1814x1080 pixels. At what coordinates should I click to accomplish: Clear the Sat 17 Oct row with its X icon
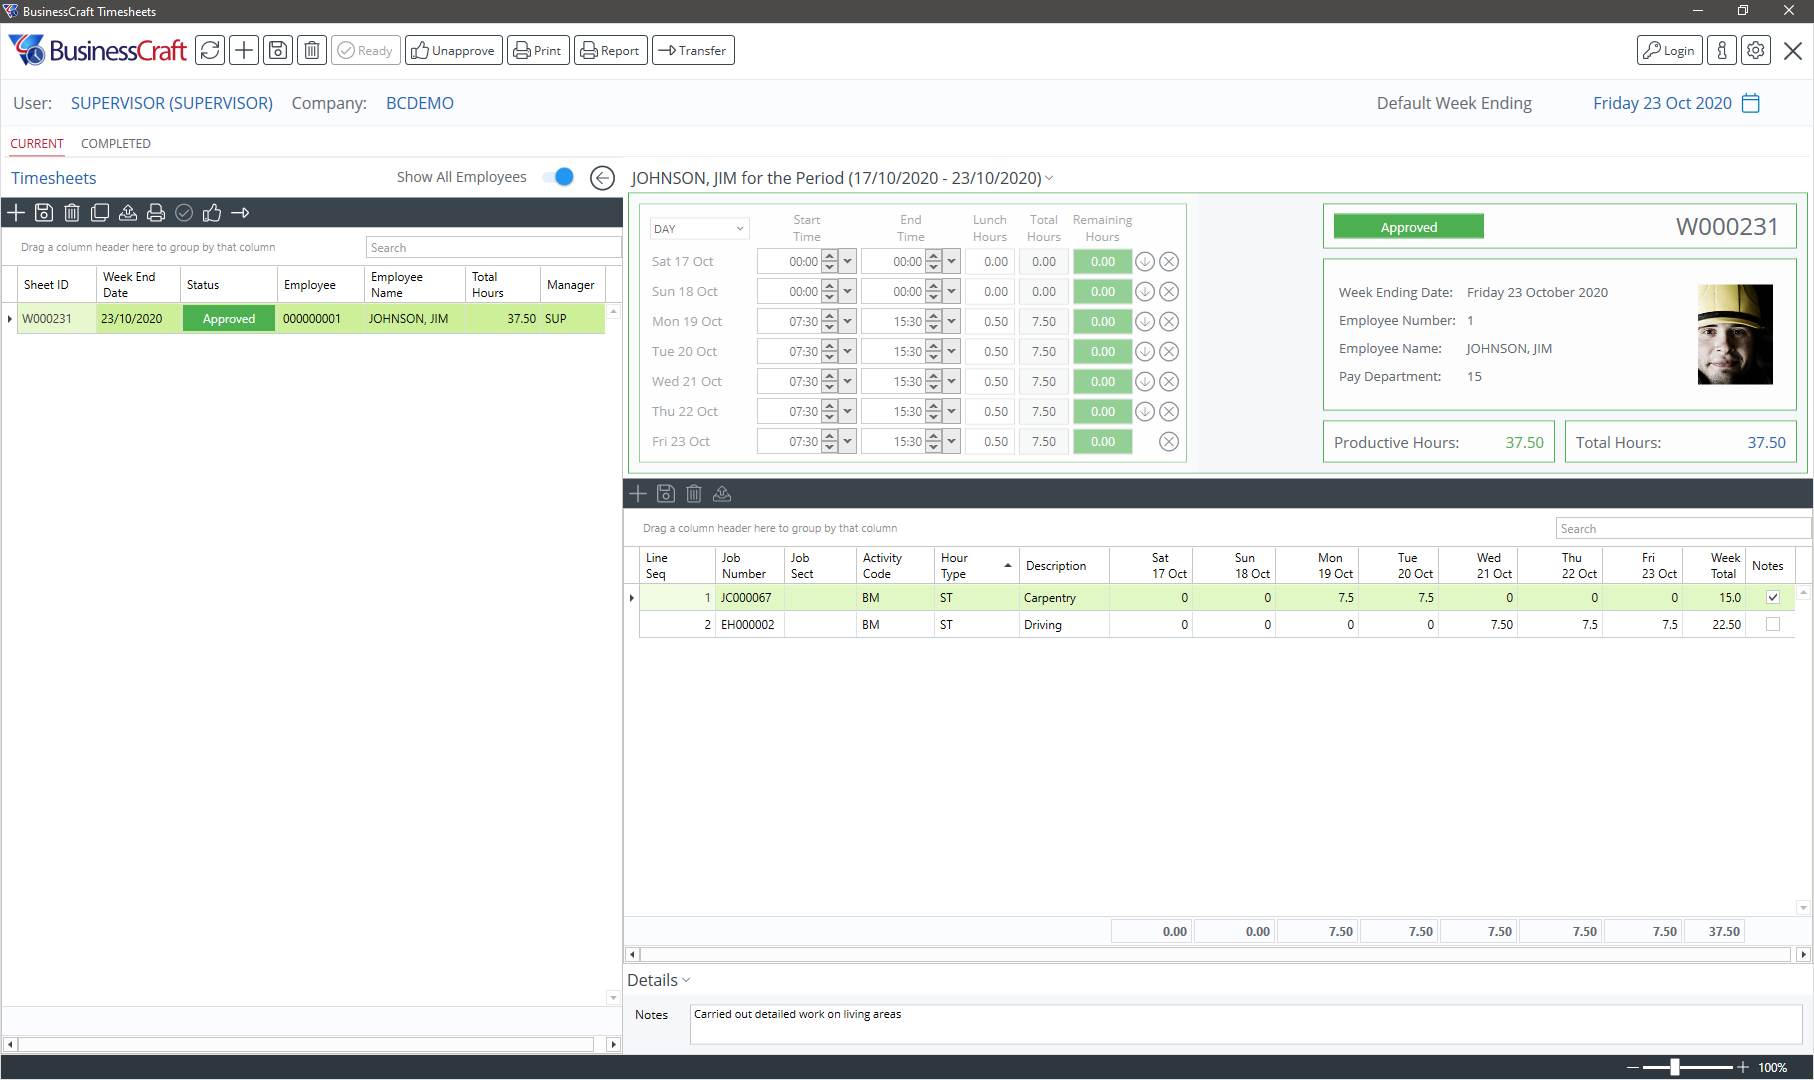pyautogui.click(x=1169, y=262)
